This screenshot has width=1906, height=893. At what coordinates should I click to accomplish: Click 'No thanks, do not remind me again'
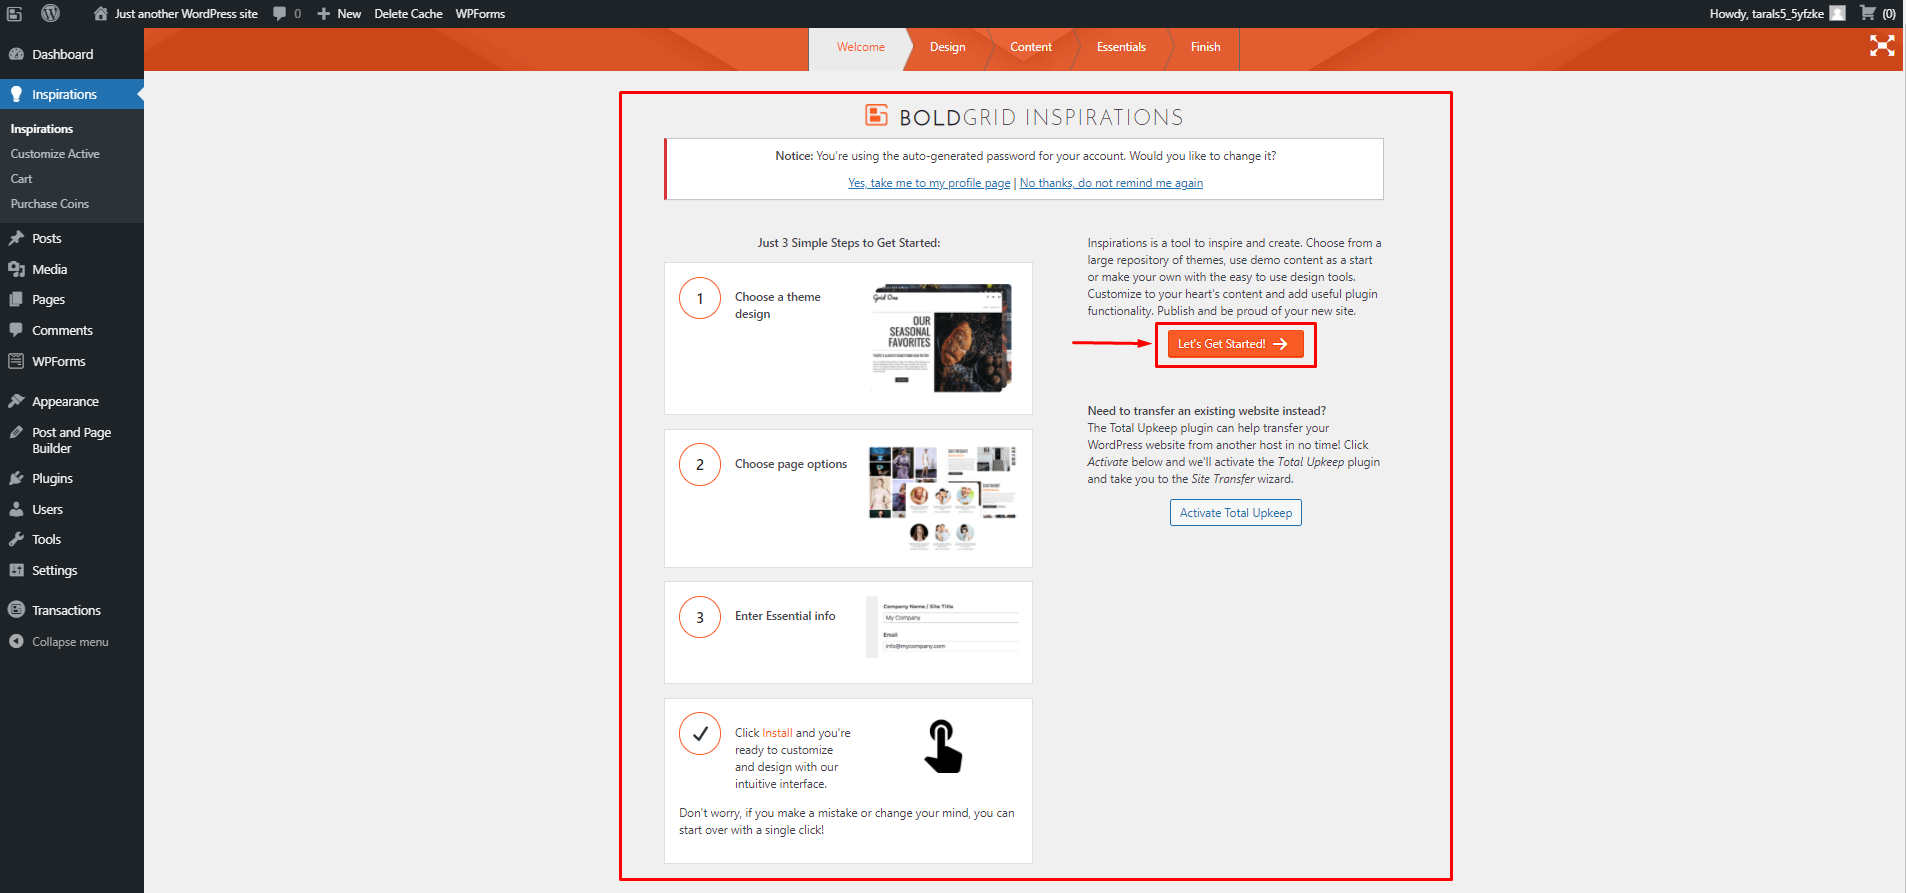pos(1111,183)
